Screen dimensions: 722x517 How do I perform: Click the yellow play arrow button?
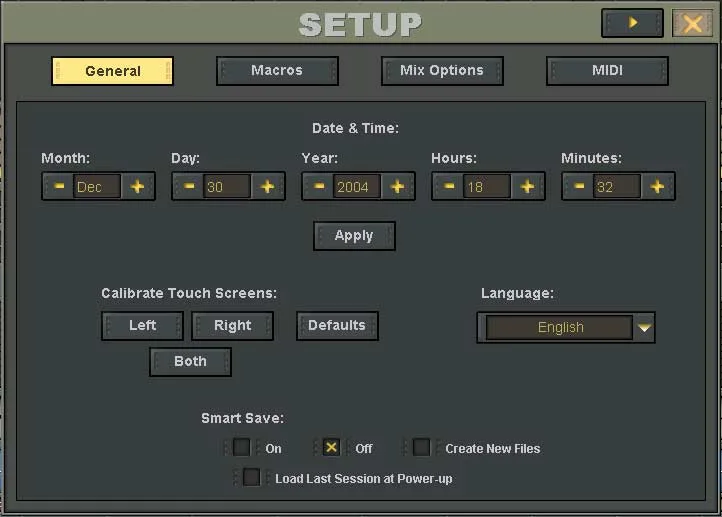632,23
